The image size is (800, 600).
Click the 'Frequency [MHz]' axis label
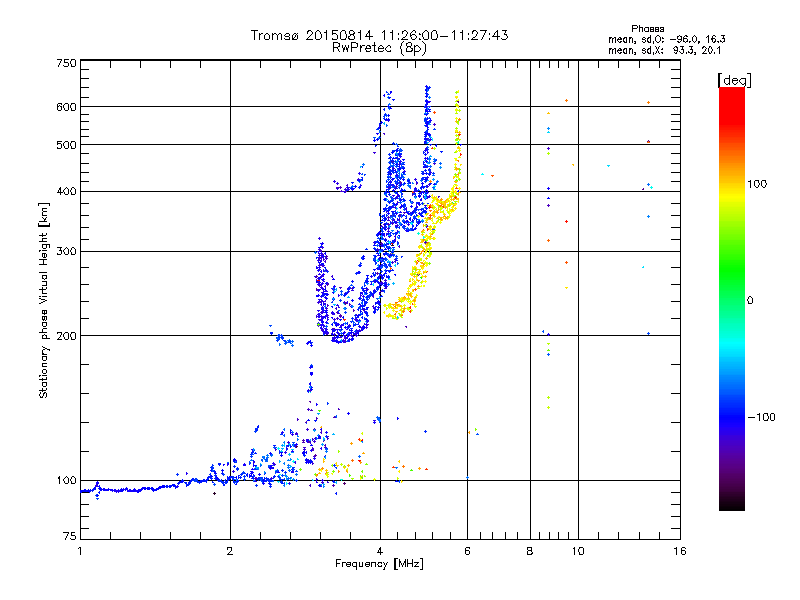(379, 564)
